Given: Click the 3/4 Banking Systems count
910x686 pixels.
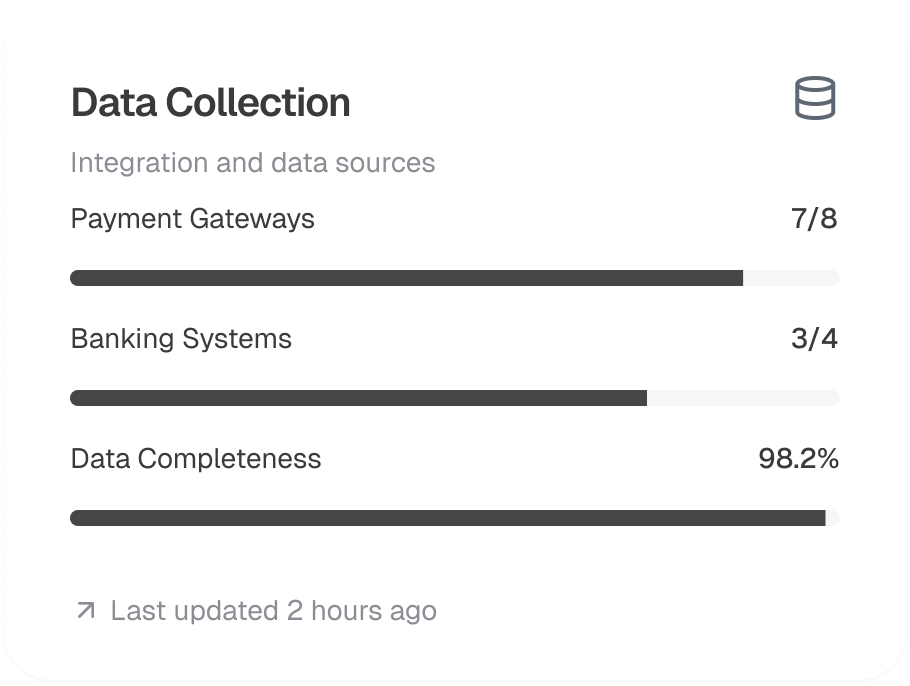Looking at the screenshot, I should pyautogui.click(x=814, y=339).
